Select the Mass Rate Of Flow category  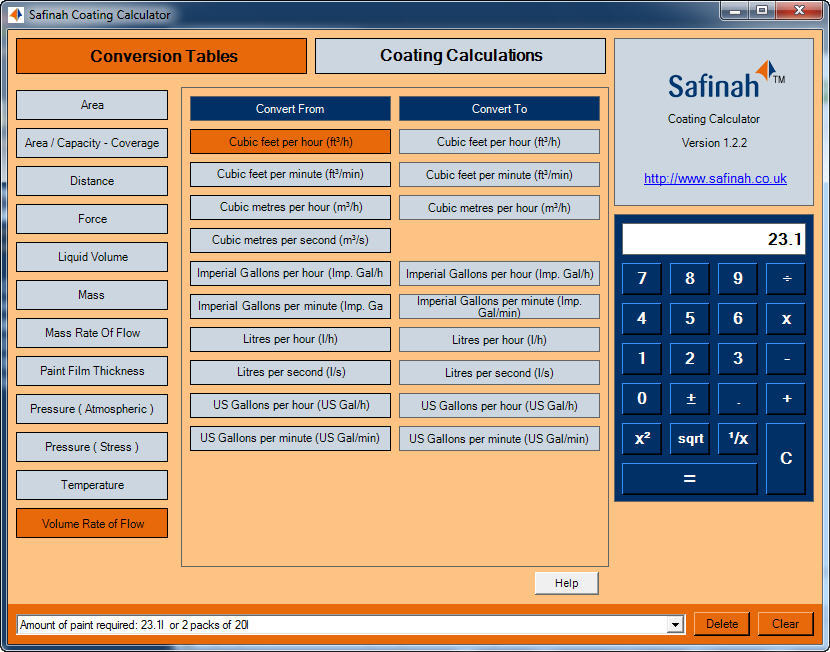point(91,333)
